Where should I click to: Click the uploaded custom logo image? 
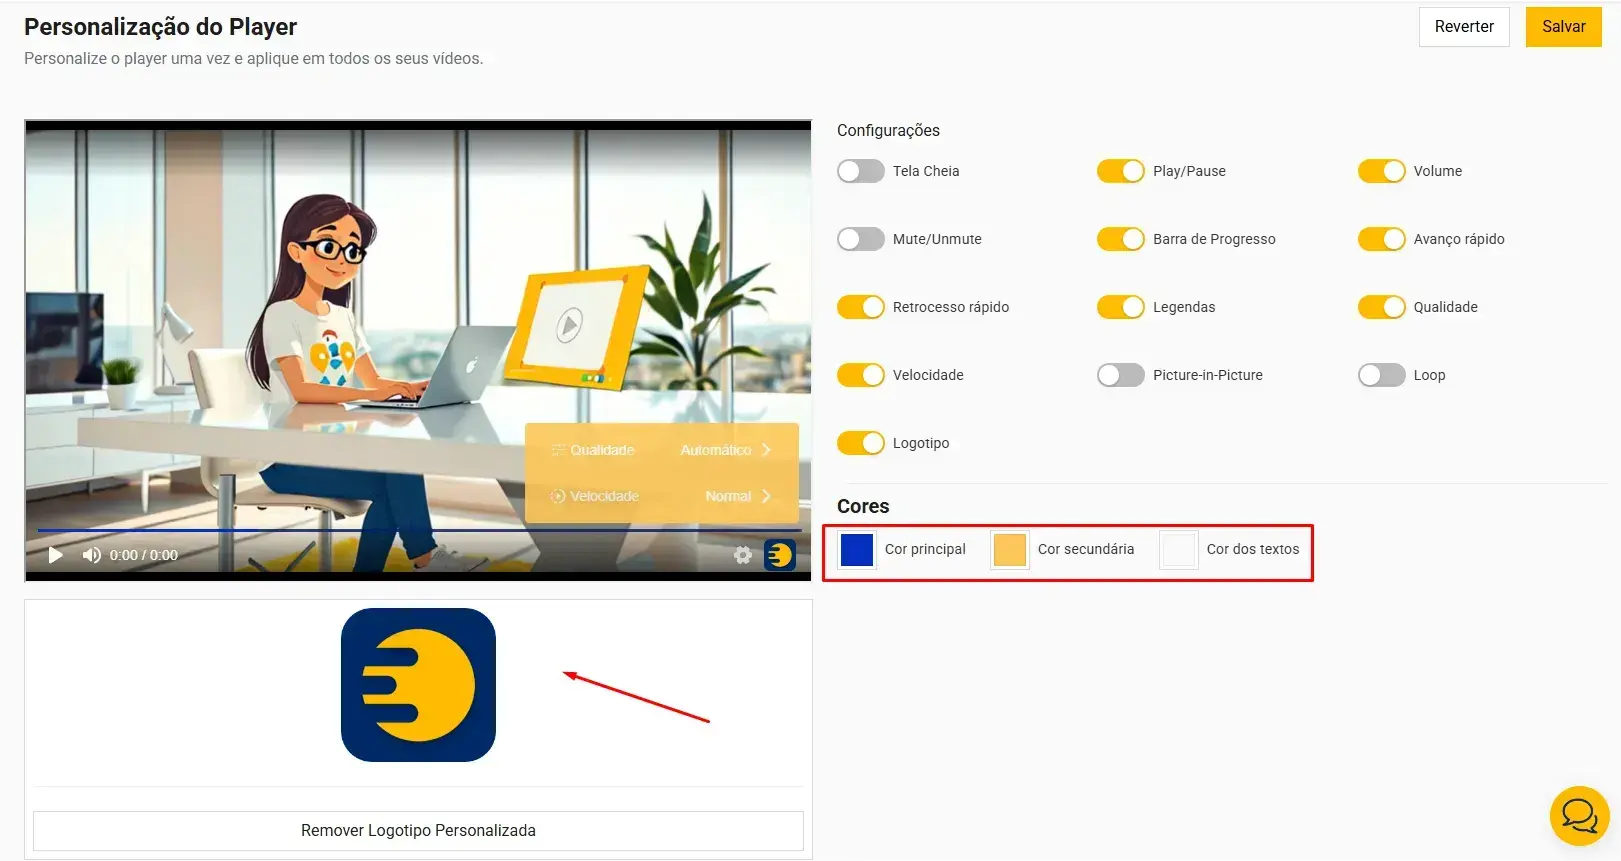coord(418,685)
